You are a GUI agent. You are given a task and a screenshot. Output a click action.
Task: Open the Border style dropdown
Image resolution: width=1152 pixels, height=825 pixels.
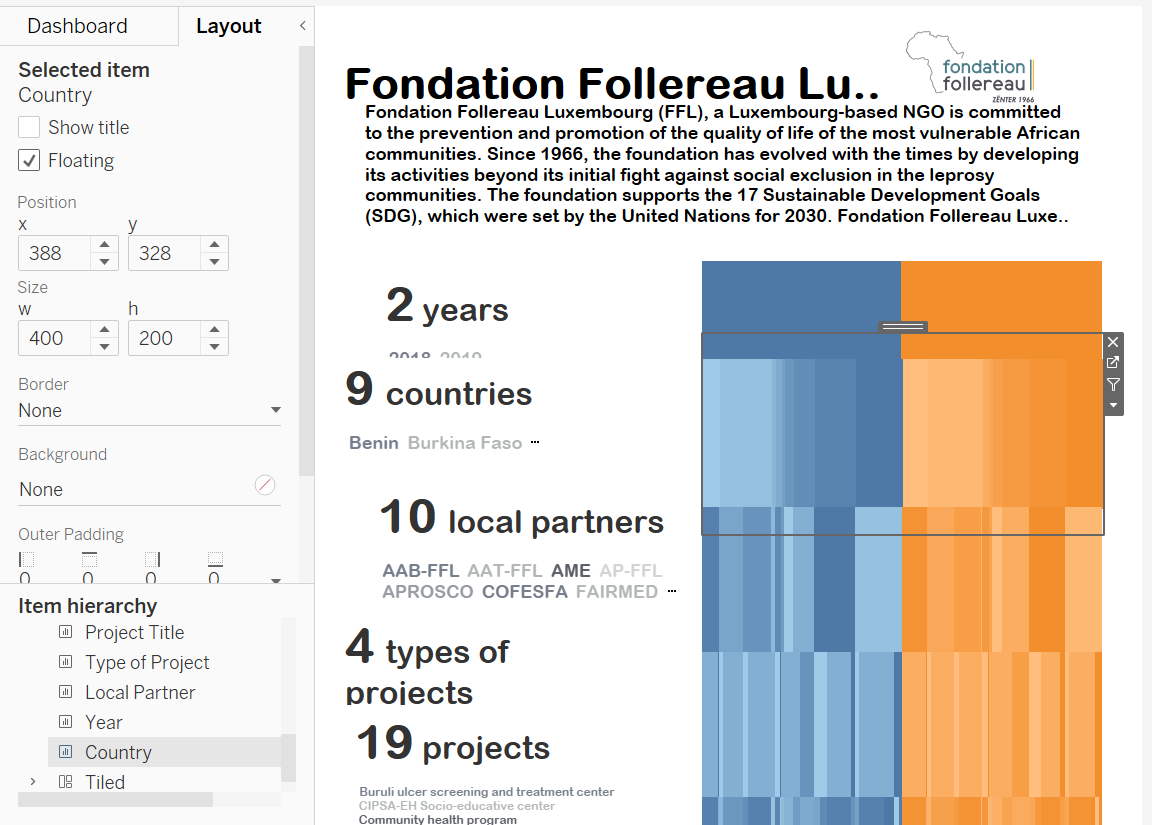[x=276, y=409]
